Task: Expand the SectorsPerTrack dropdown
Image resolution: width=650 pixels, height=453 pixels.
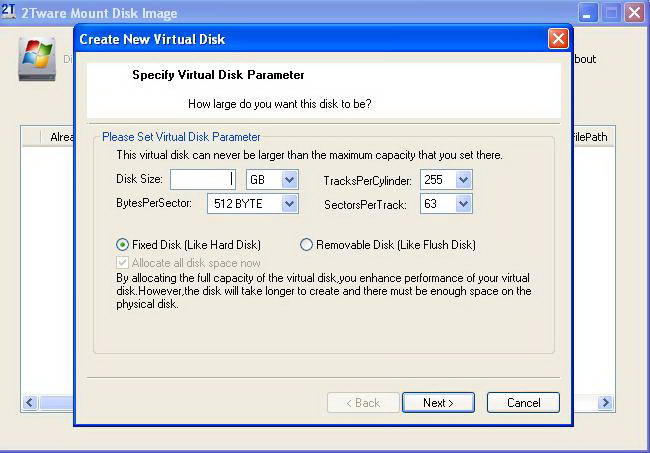Action: (x=462, y=203)
